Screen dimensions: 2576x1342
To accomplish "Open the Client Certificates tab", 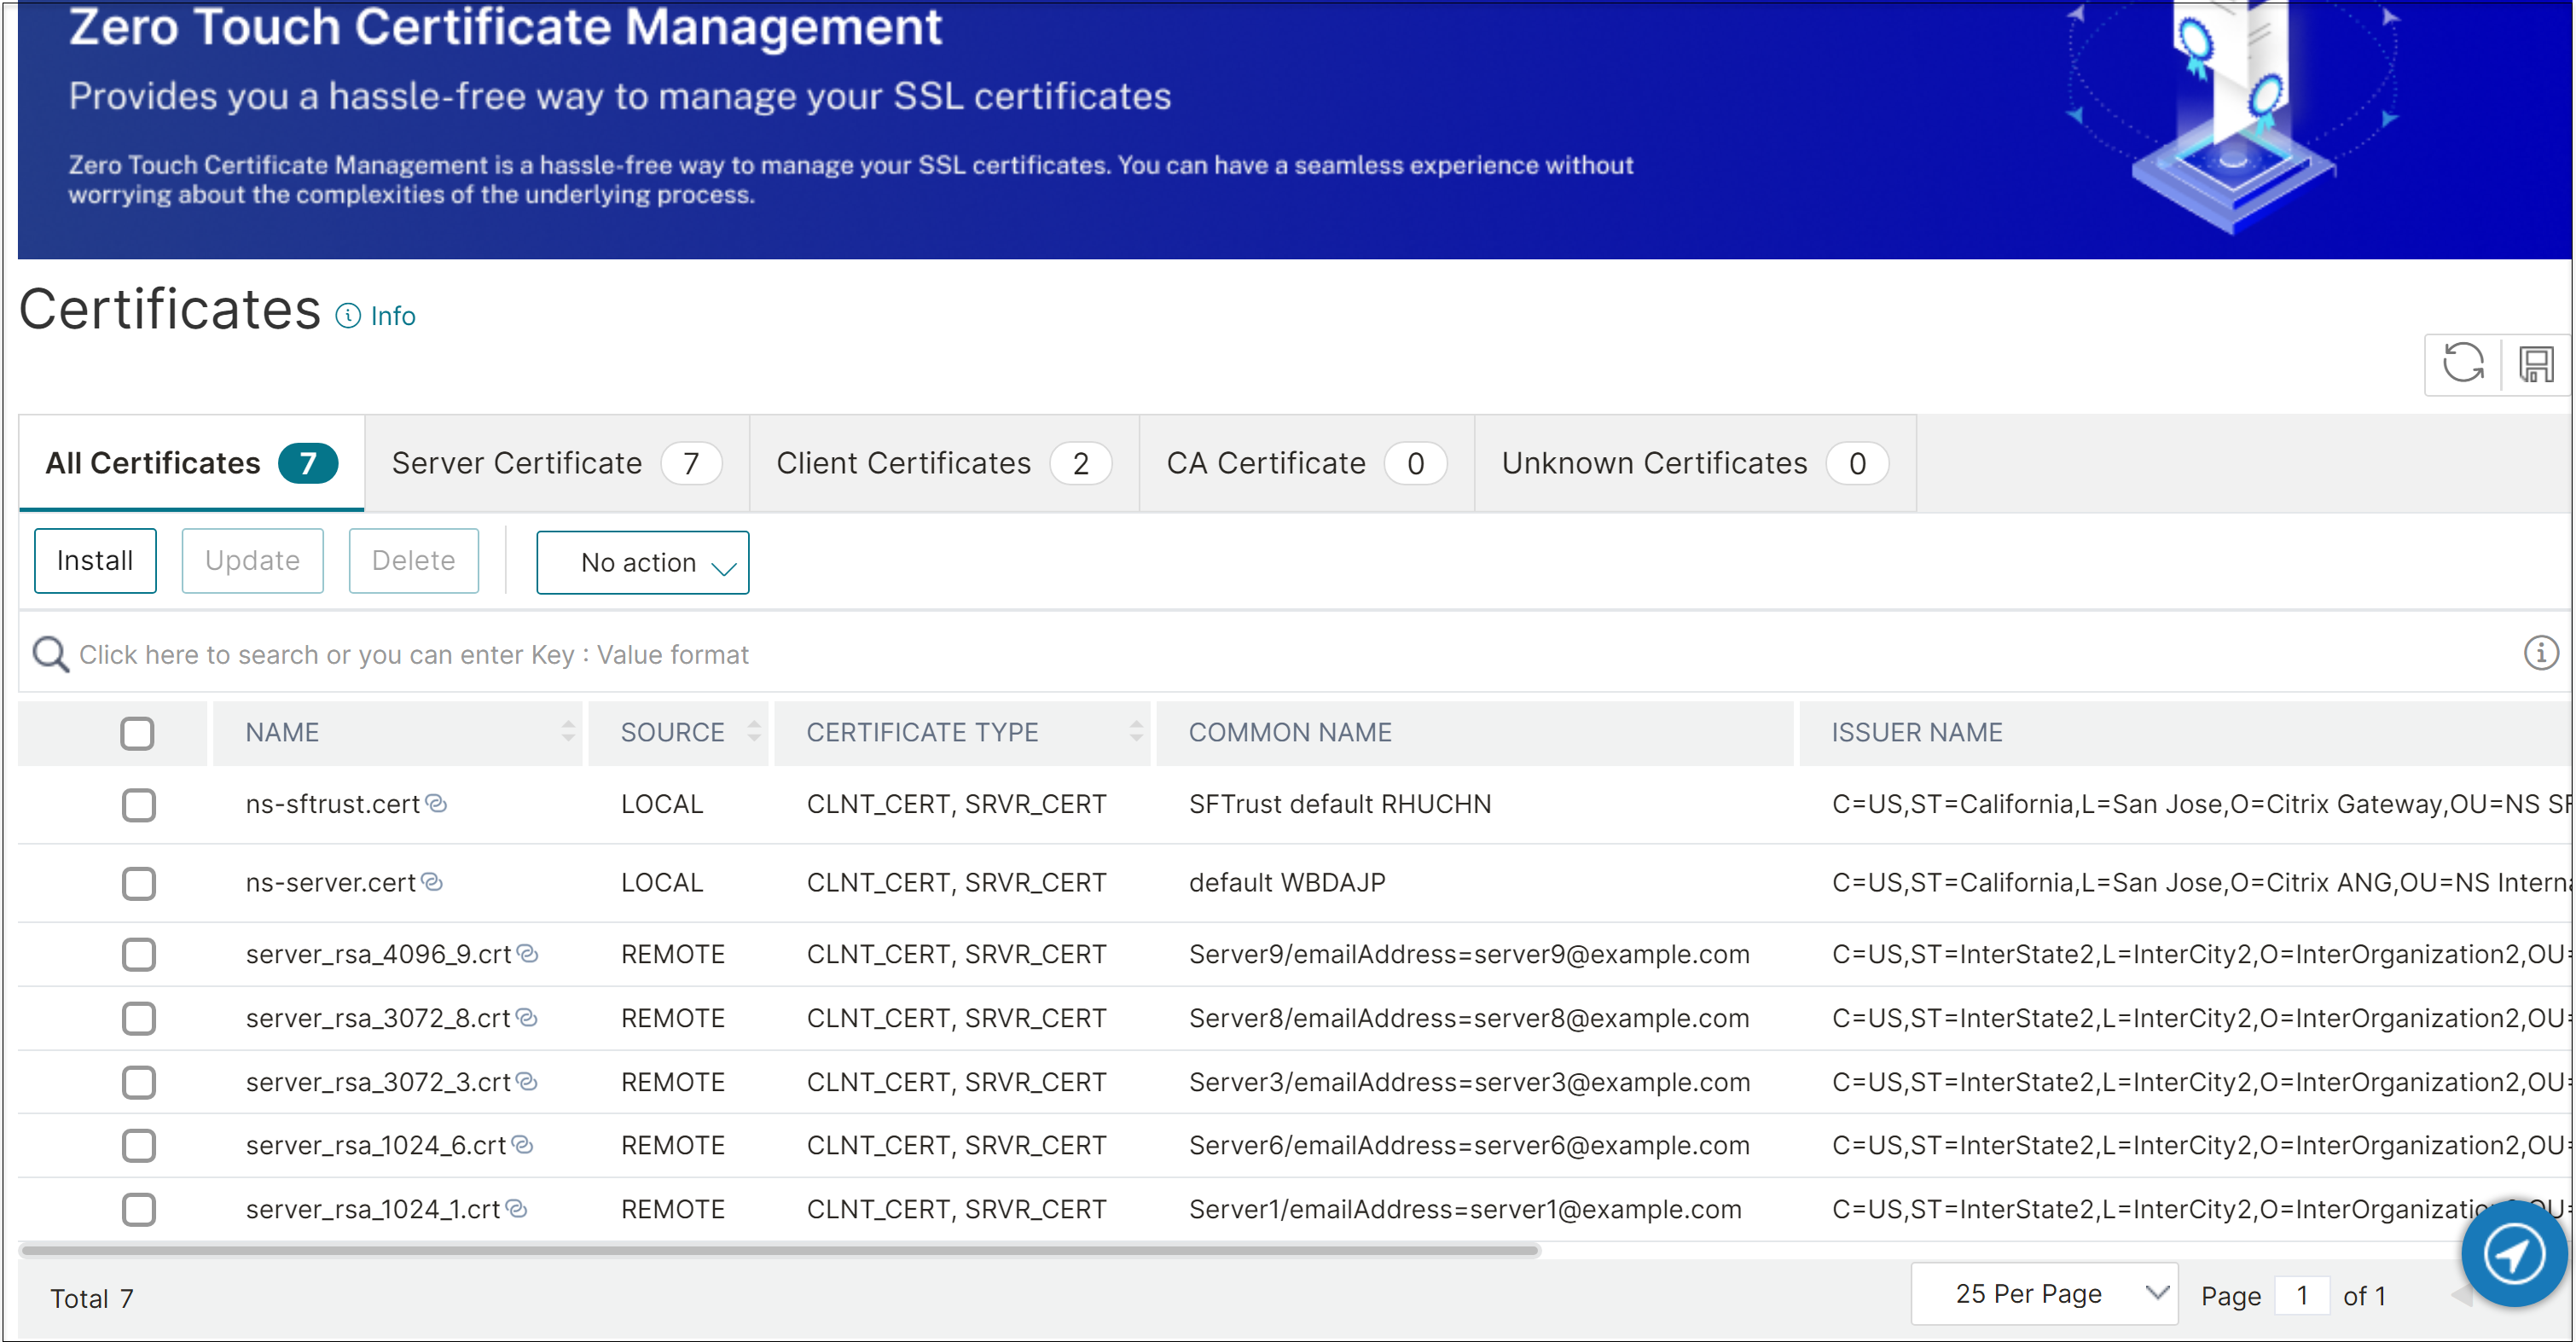I will (944, 463).
